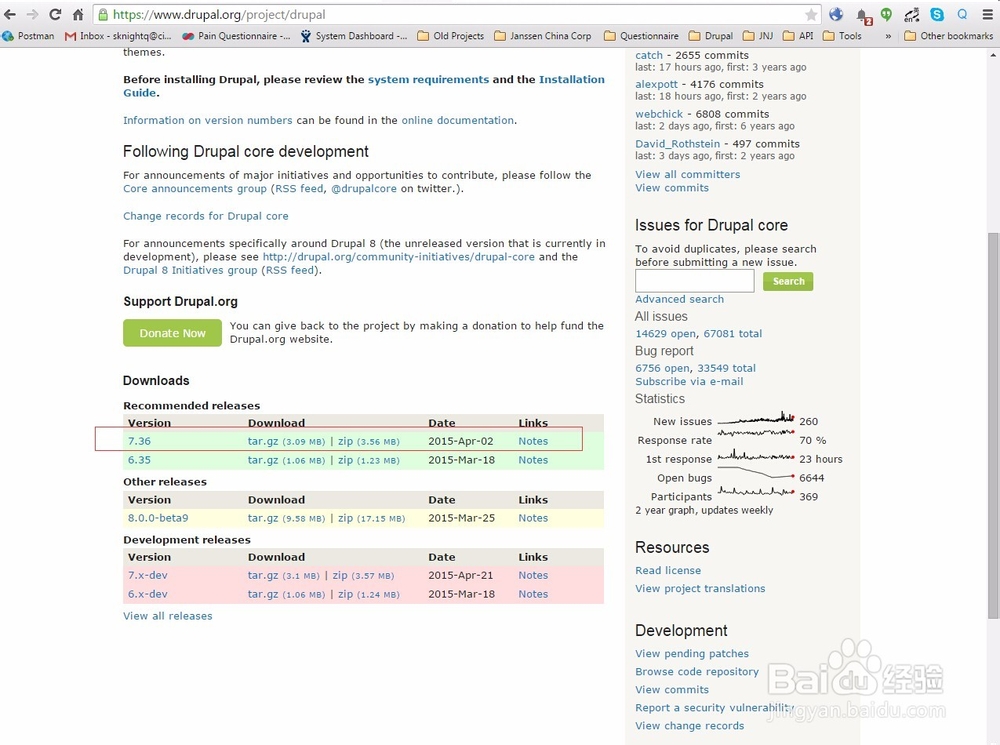Open Subscribe via e-mail link
The width and height of the screenshot is (1000, 745).
tap(689, 381)
